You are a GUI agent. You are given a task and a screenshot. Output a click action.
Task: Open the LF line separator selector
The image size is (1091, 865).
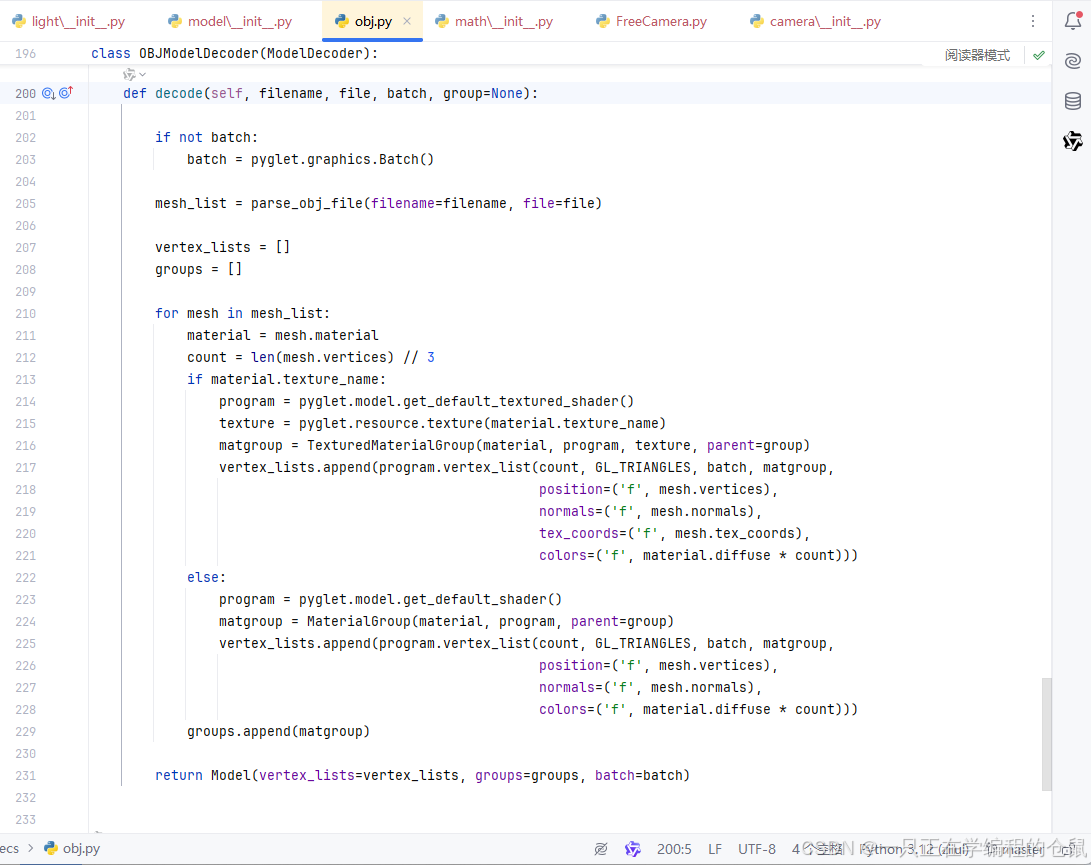point(715,849)
